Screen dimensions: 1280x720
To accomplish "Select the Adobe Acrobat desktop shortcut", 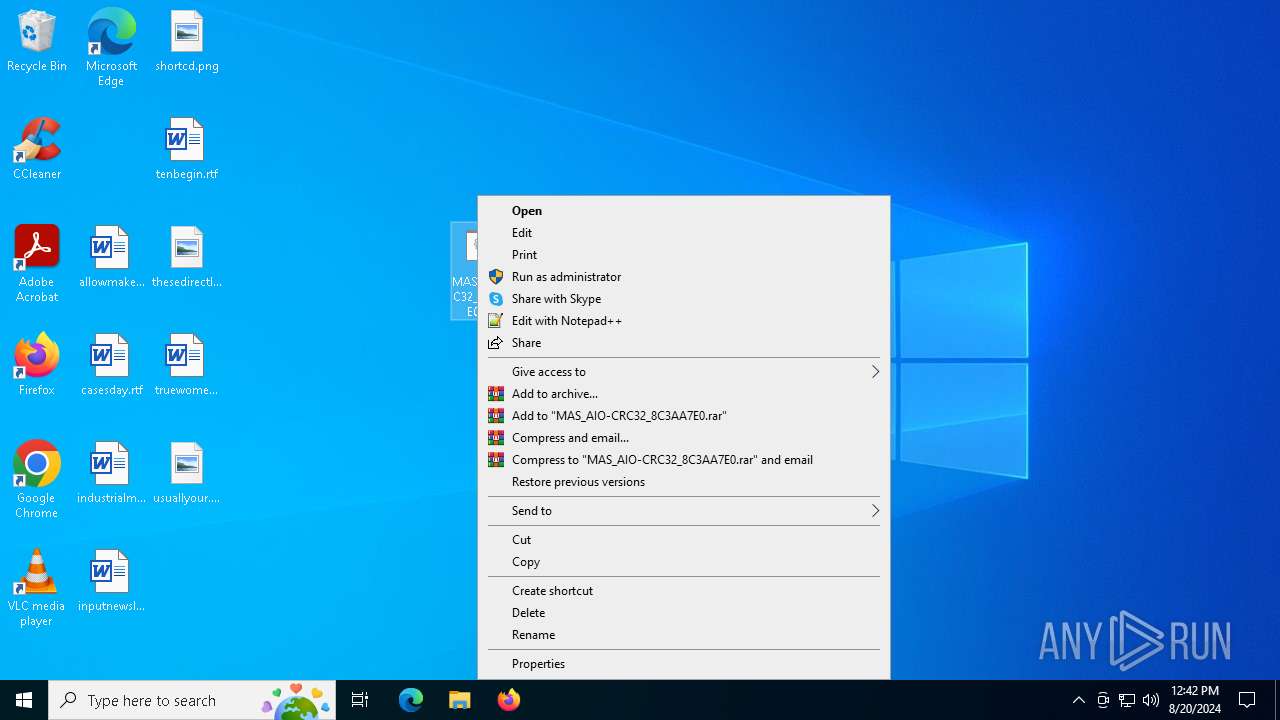I will pos(37,264).
